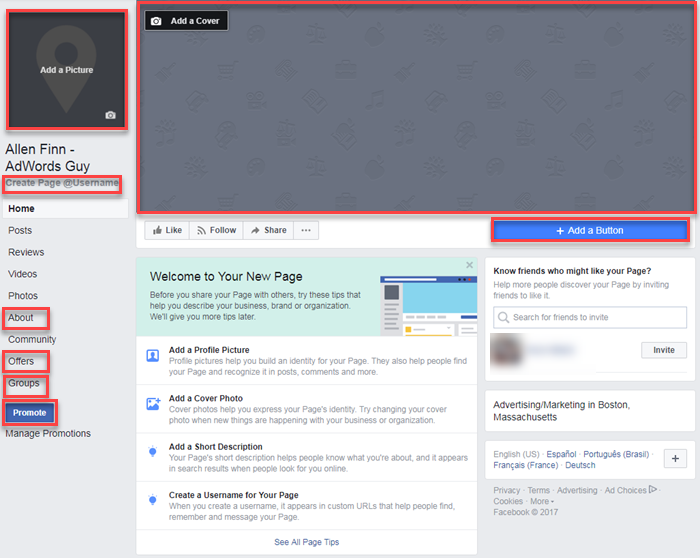Click the Search for friends to invite field

coord(590,317)
